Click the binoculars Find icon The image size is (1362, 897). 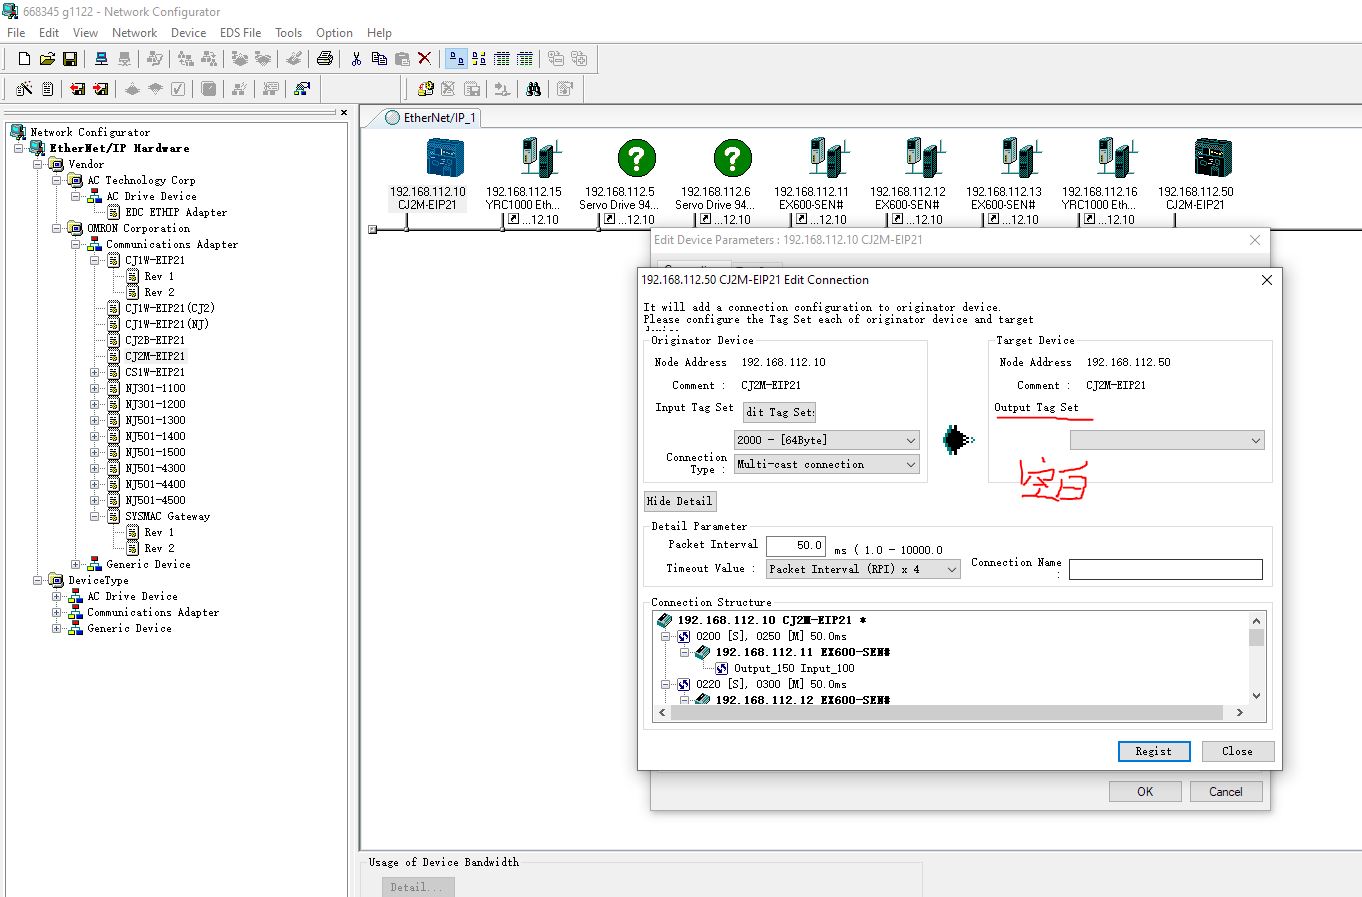pos(534,89)
